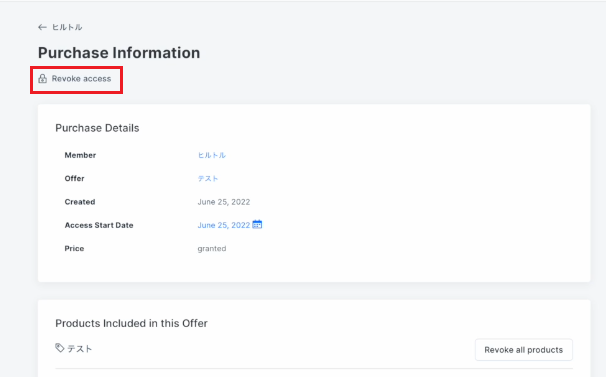The width and height of the screenshot is (606, 377).
Task: Open the Offer テスト link
Action: [208, 179]
